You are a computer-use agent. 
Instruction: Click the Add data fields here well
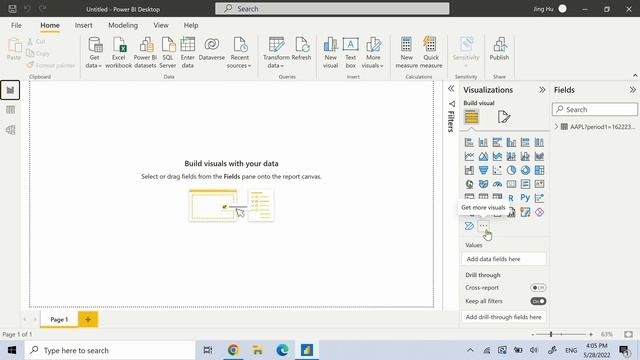[x=504, y=259]
